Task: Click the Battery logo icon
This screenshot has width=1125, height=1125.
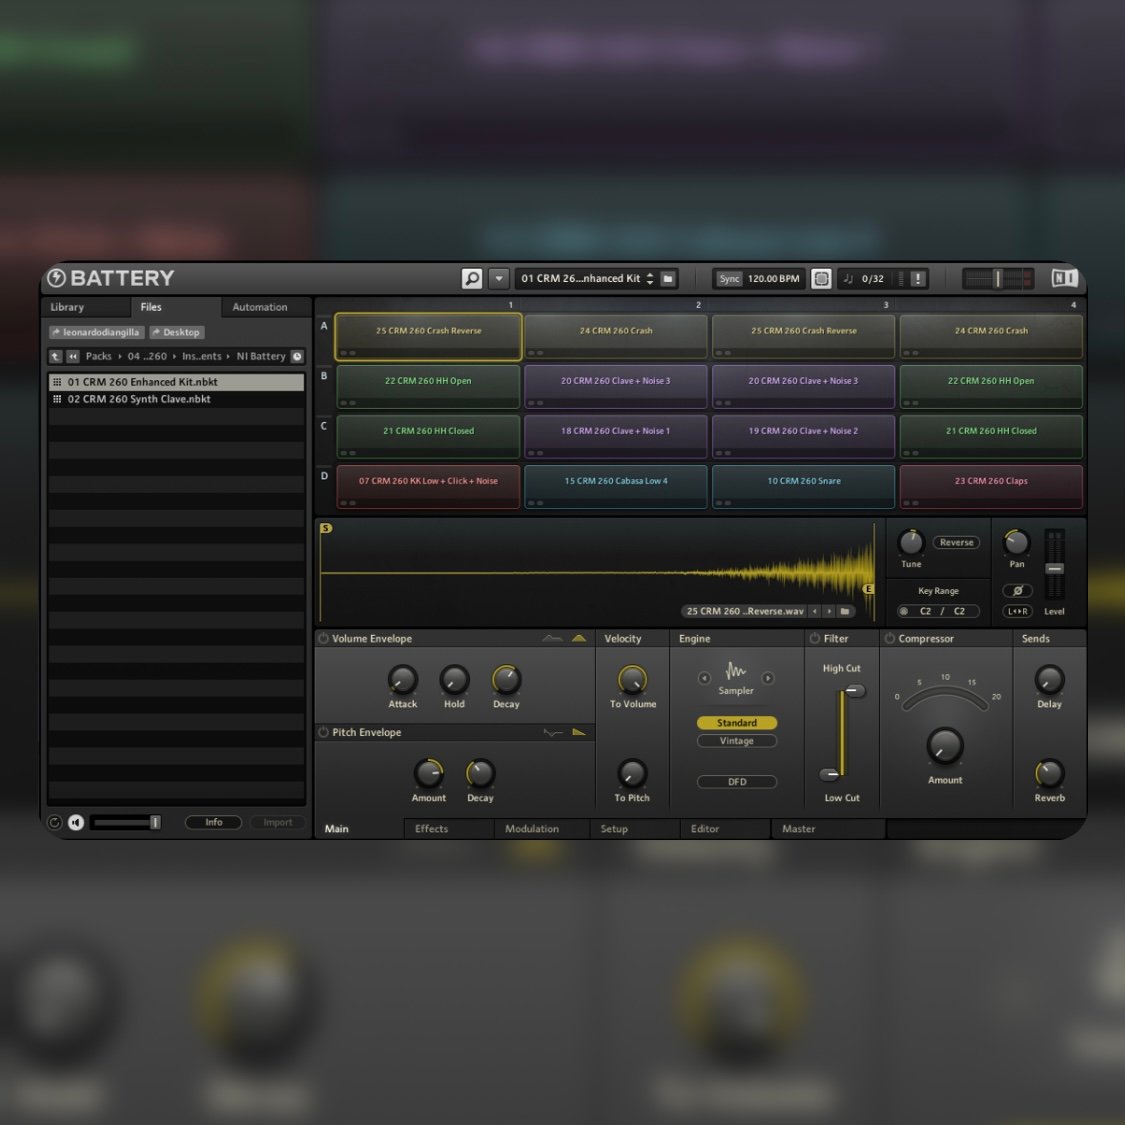Action: pyautogui.click(x=56, y=278)
